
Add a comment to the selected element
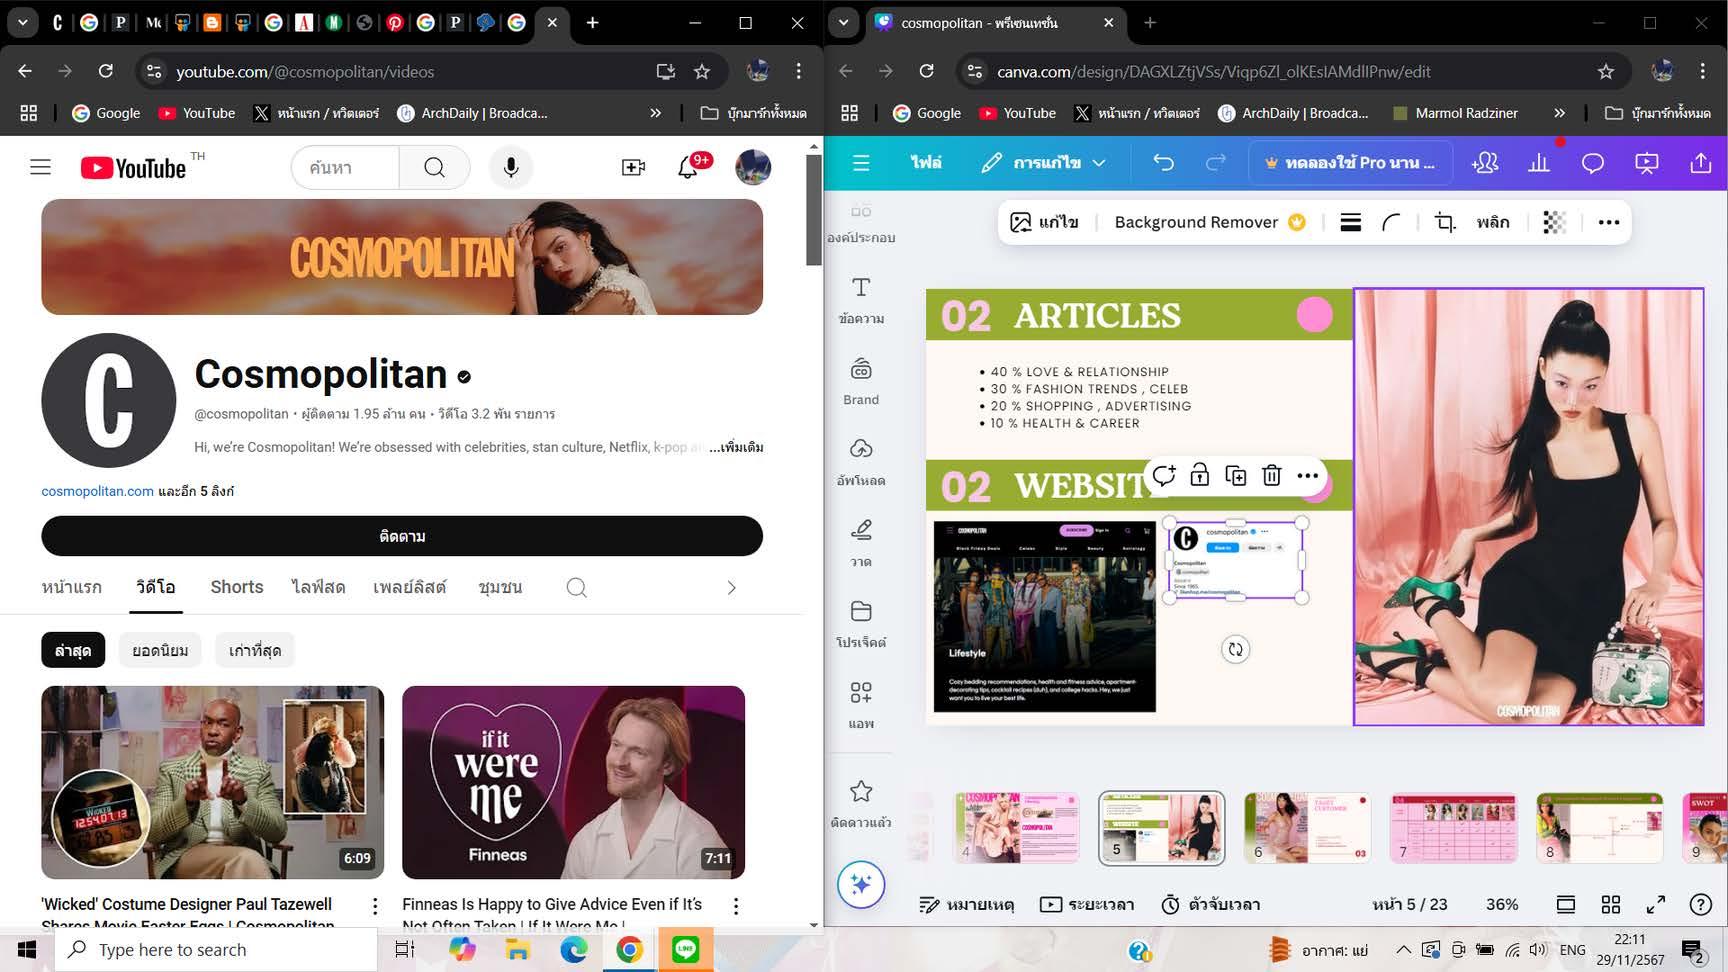click(x=1164, y=476)
